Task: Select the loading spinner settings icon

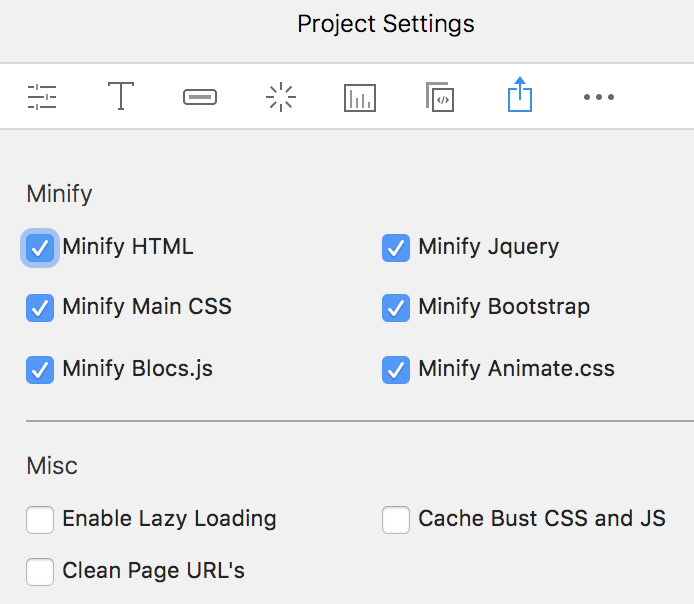Action: point(280,97)
